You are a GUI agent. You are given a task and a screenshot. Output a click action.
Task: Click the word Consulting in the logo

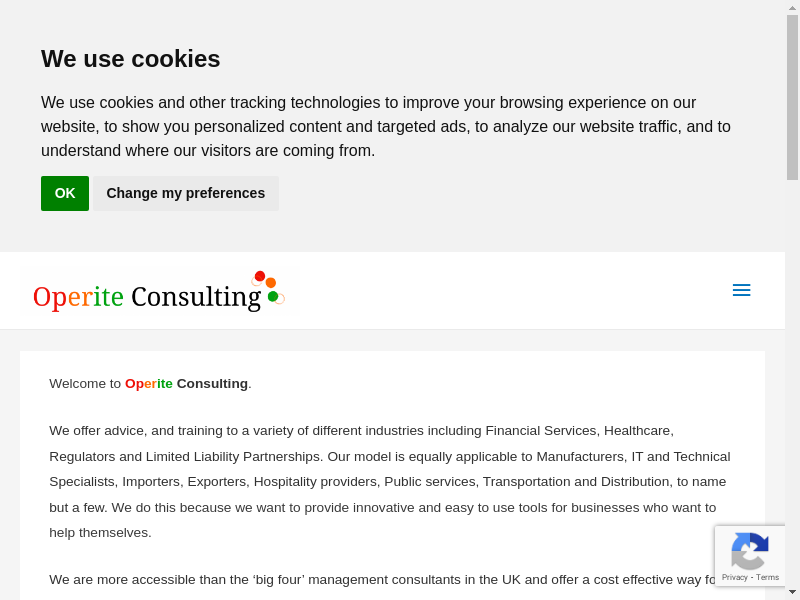[x=196, y=297]
